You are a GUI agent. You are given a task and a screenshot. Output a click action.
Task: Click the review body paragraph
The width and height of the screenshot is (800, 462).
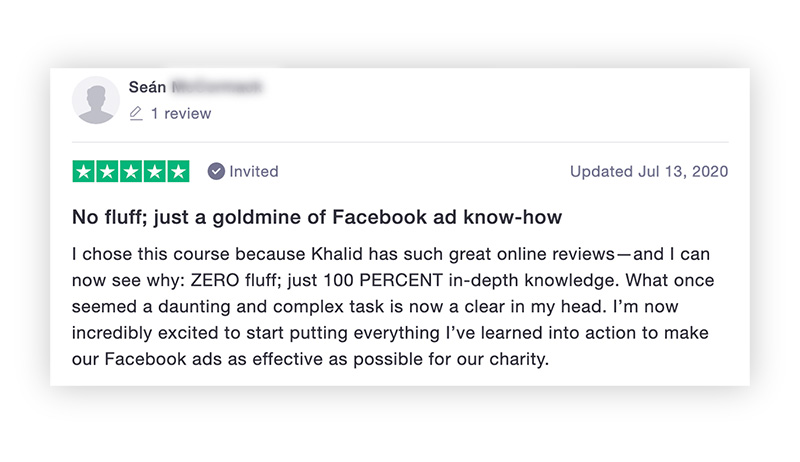coord(393,306)
